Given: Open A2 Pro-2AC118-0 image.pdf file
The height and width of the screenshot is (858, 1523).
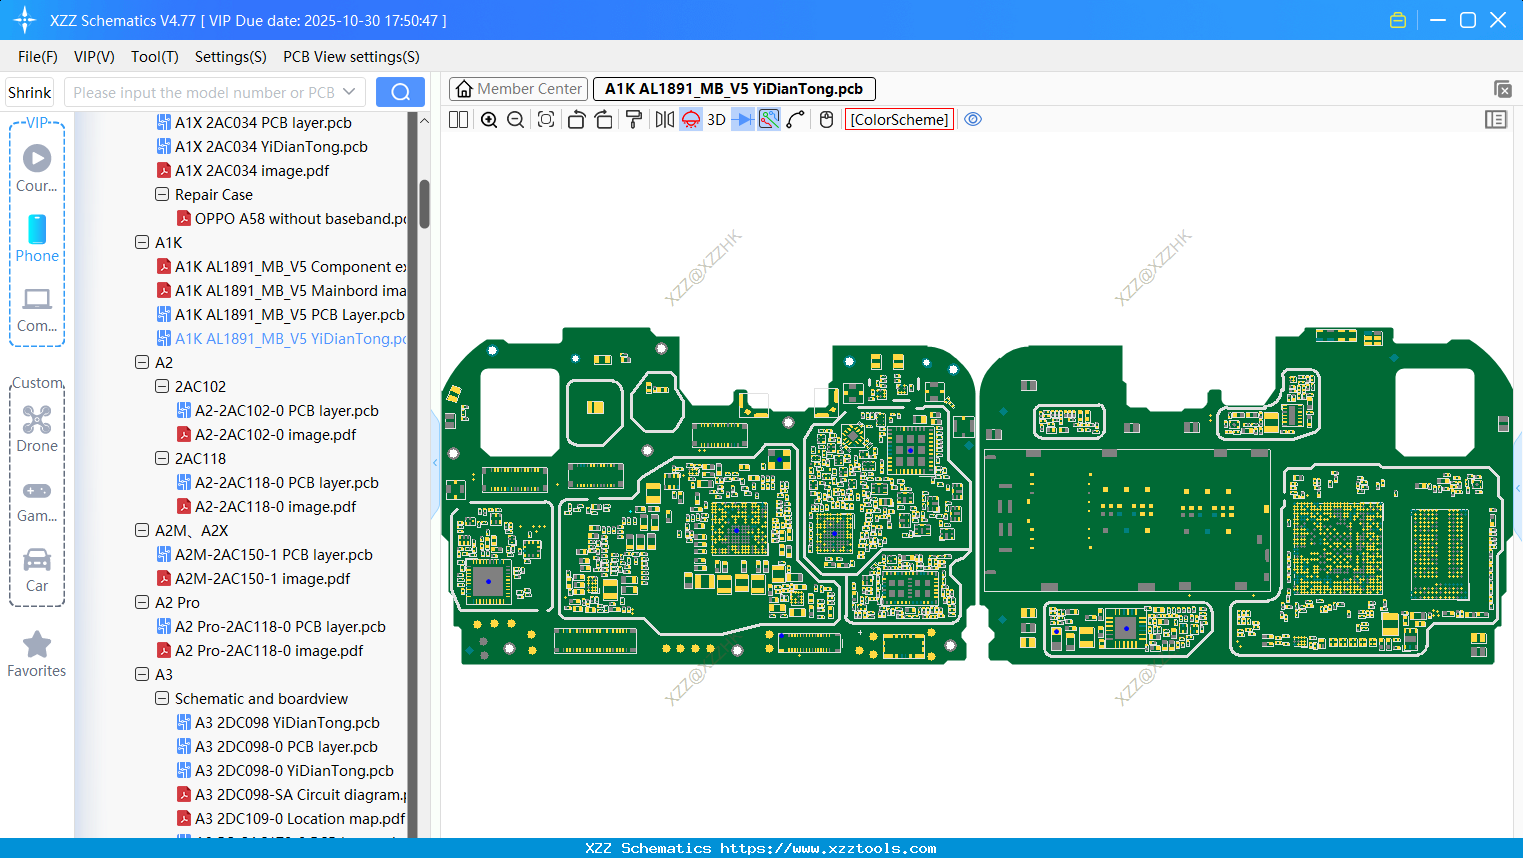Looking at the screenshot, I should pyautogui.click(x=268, y=651).
